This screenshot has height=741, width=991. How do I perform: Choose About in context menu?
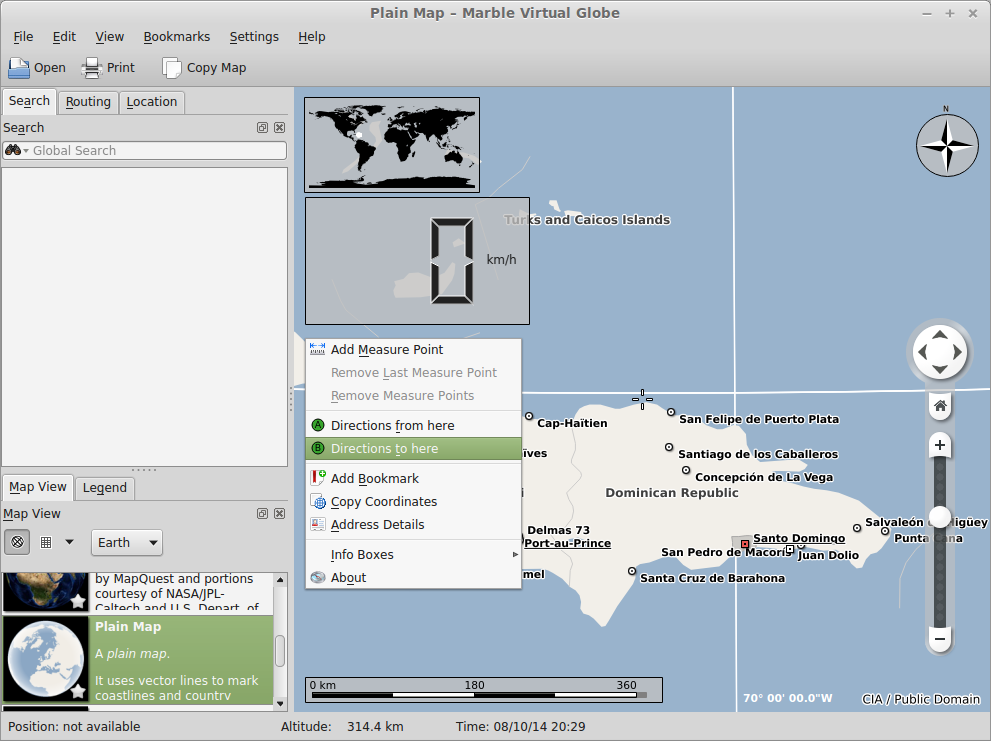[x=413, y=577]
